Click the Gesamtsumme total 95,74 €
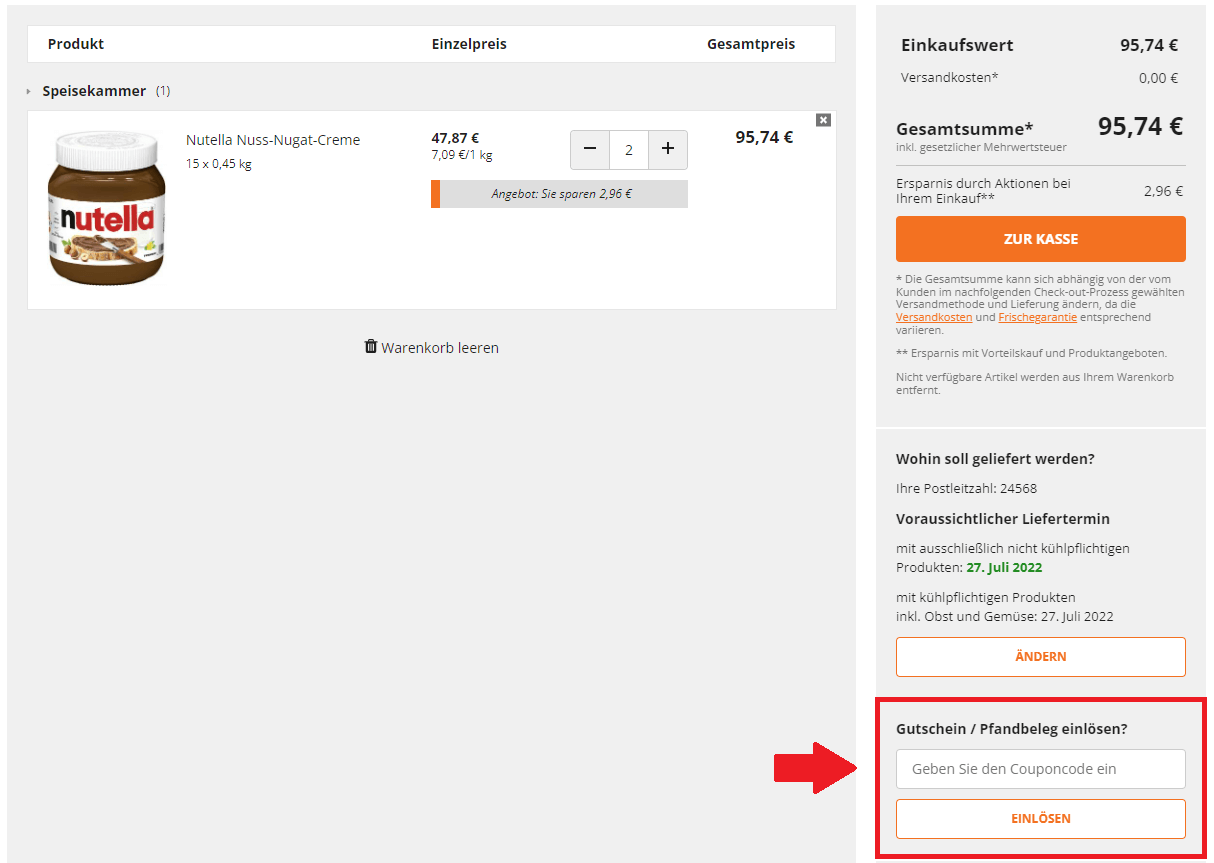The height and width of the screenshot is (863, 1214). click(1140, 126)
